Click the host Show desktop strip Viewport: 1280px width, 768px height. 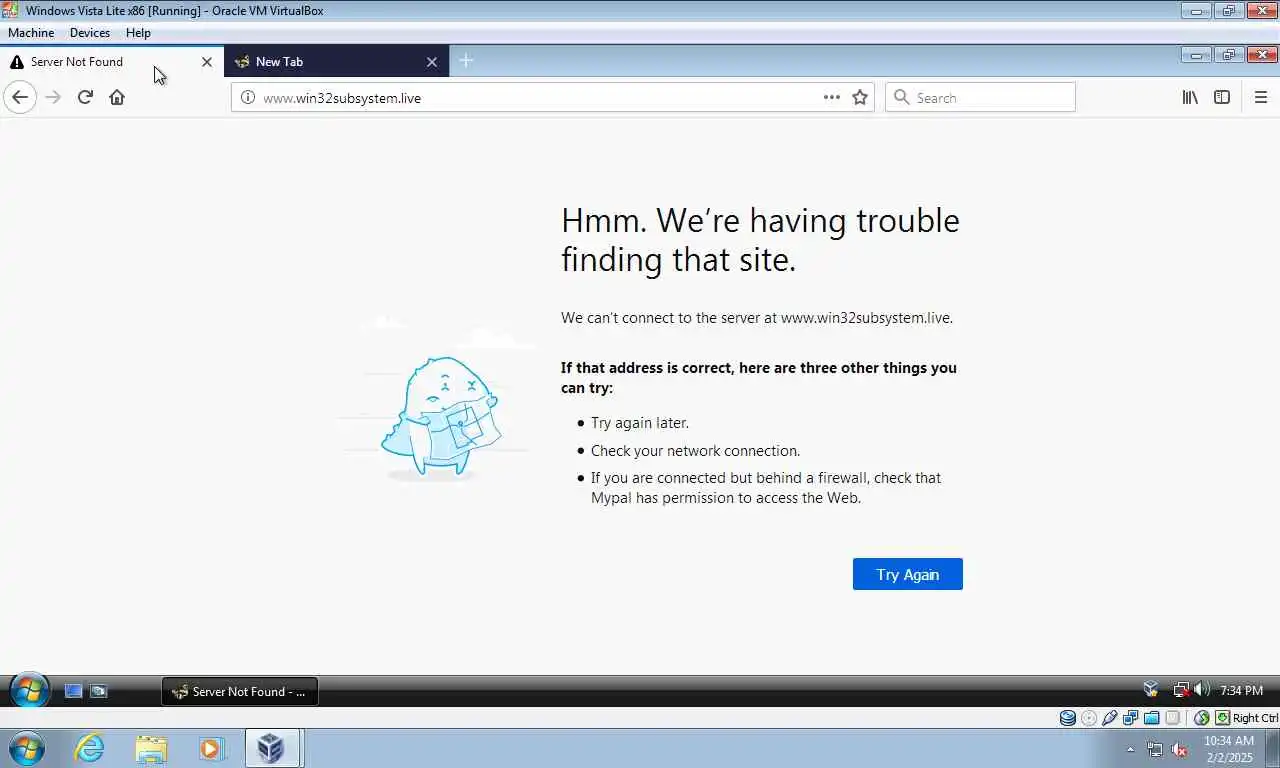pos(1273,749)
